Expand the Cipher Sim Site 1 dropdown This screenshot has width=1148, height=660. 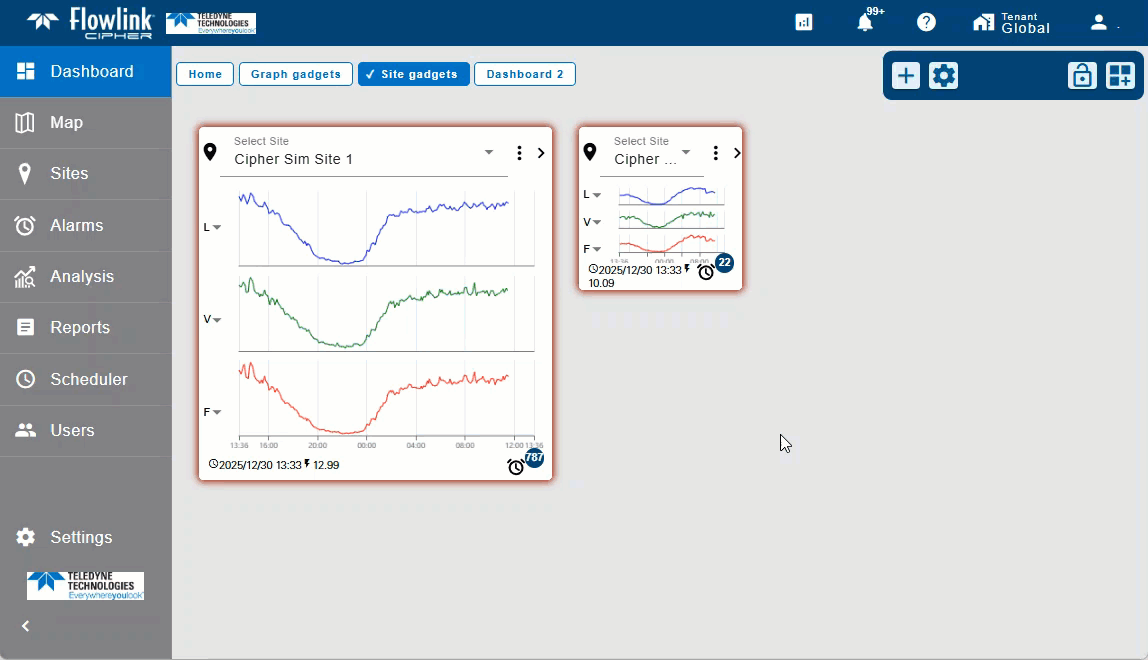[489, 153]
